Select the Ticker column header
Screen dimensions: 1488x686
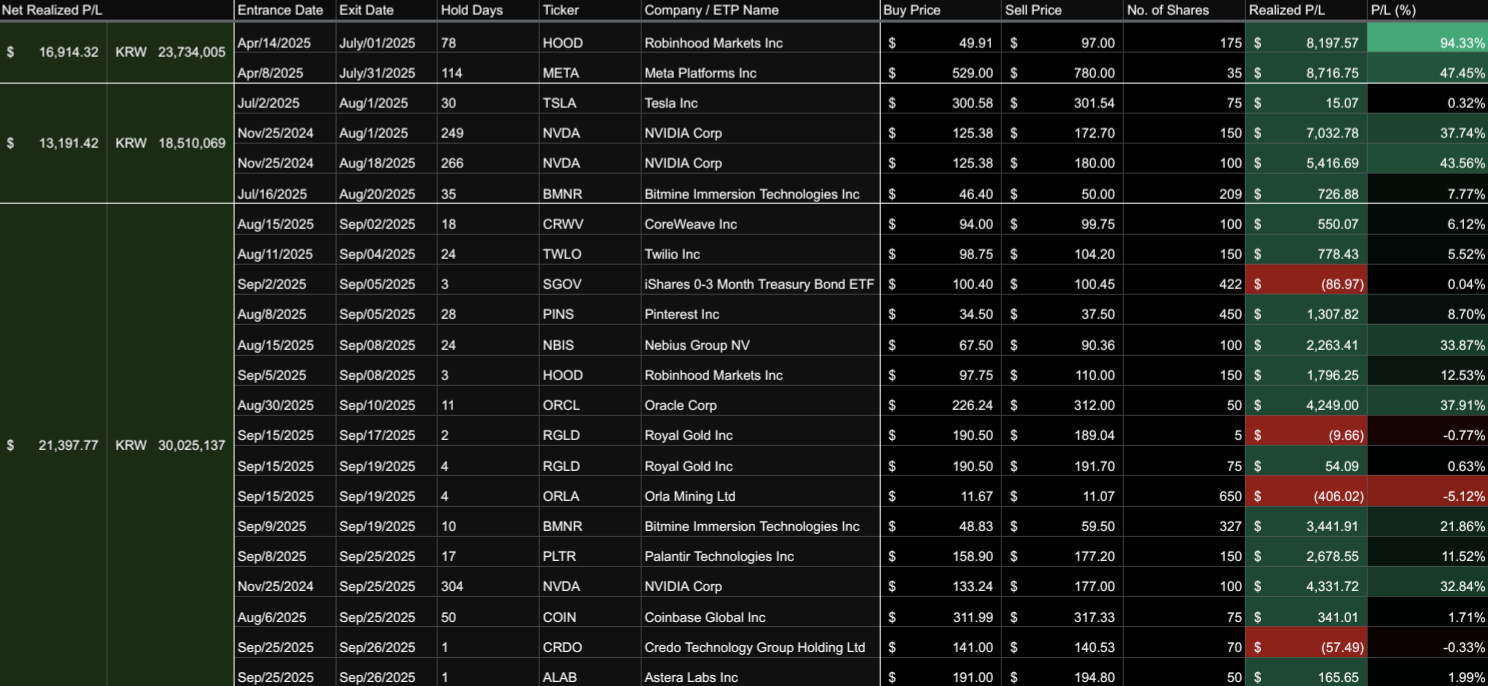pos(589,10)
